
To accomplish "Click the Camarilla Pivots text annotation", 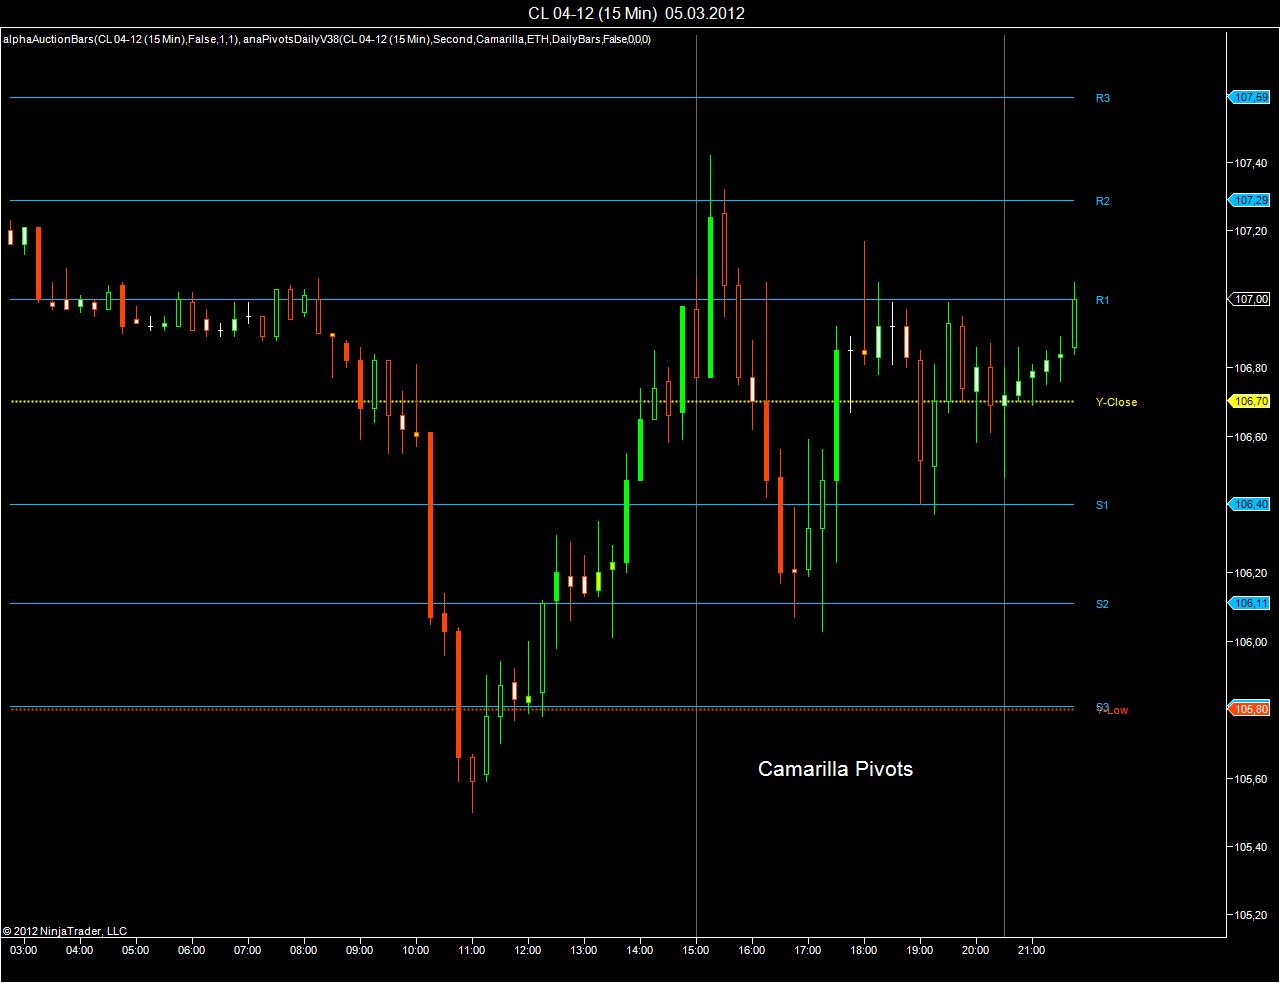I will pos(835,769).
